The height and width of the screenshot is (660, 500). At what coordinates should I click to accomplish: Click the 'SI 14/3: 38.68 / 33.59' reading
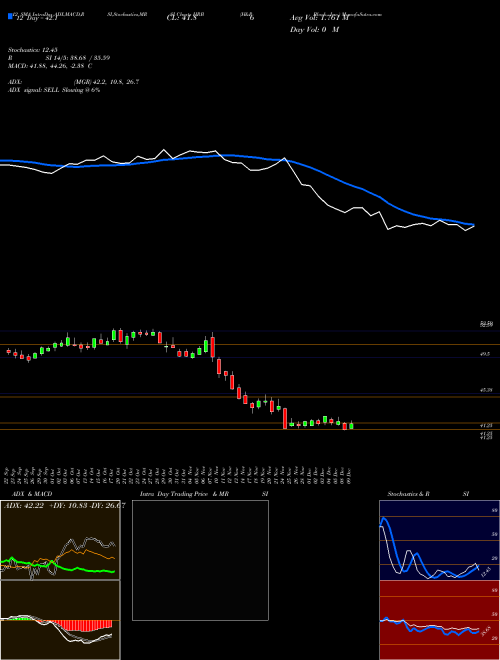coord(77,58)
